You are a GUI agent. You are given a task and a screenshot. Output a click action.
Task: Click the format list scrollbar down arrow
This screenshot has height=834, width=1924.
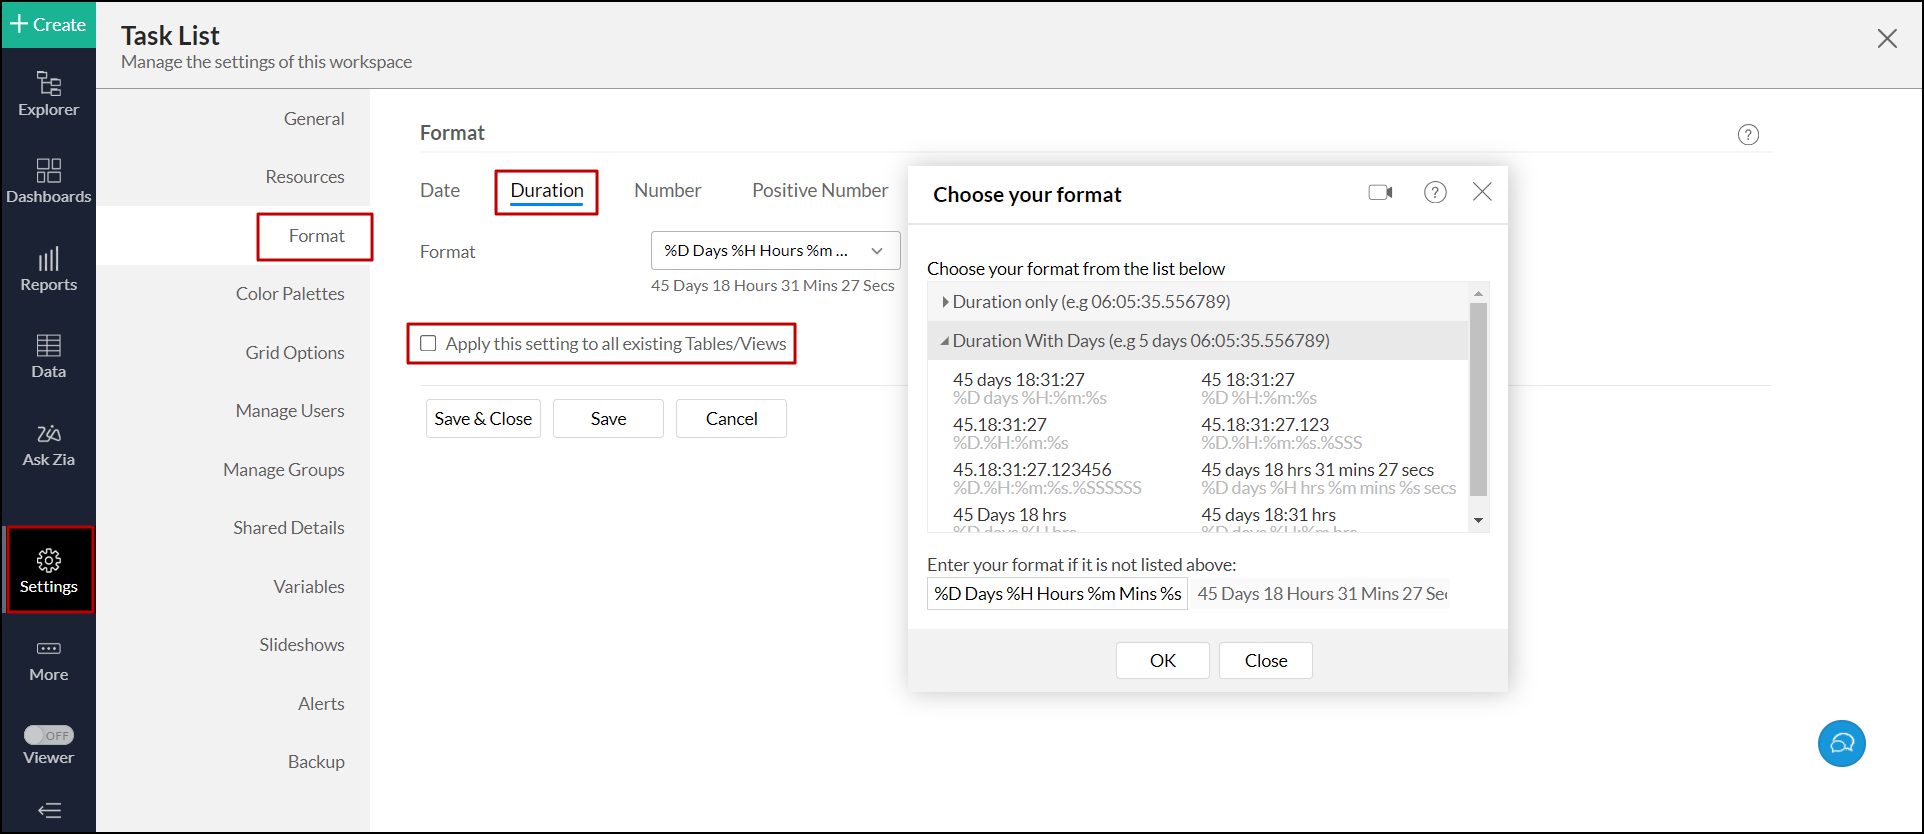pyautogui.click(x=1478, y=520)
